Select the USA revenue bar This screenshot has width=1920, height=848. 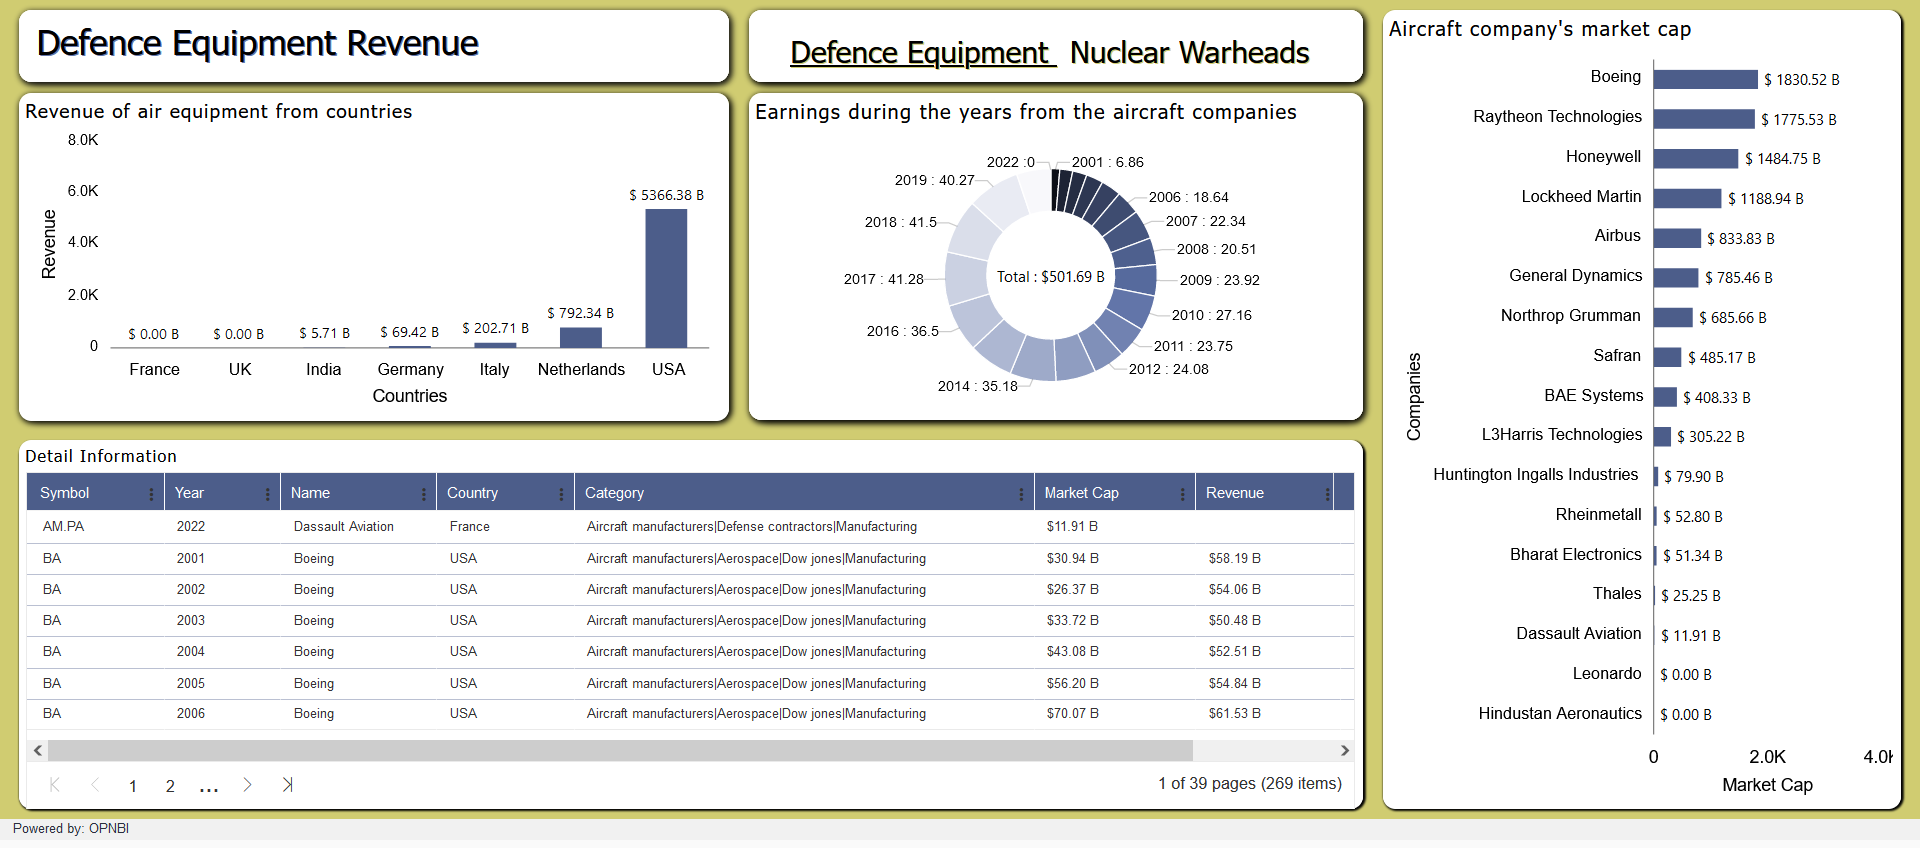tap(666, 278)
